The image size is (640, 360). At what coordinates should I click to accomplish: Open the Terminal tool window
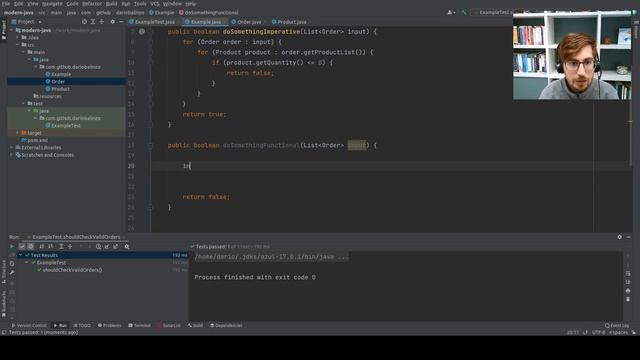(x=140, y=326)
